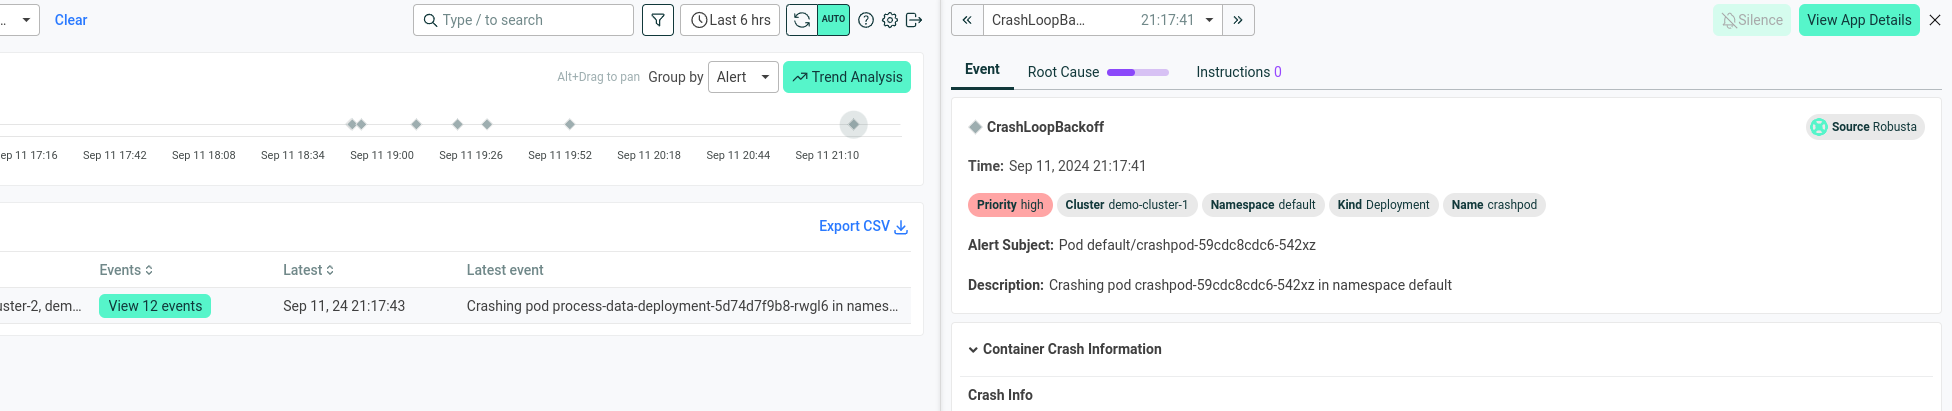Open the help question mark icon

click(866, 20)
